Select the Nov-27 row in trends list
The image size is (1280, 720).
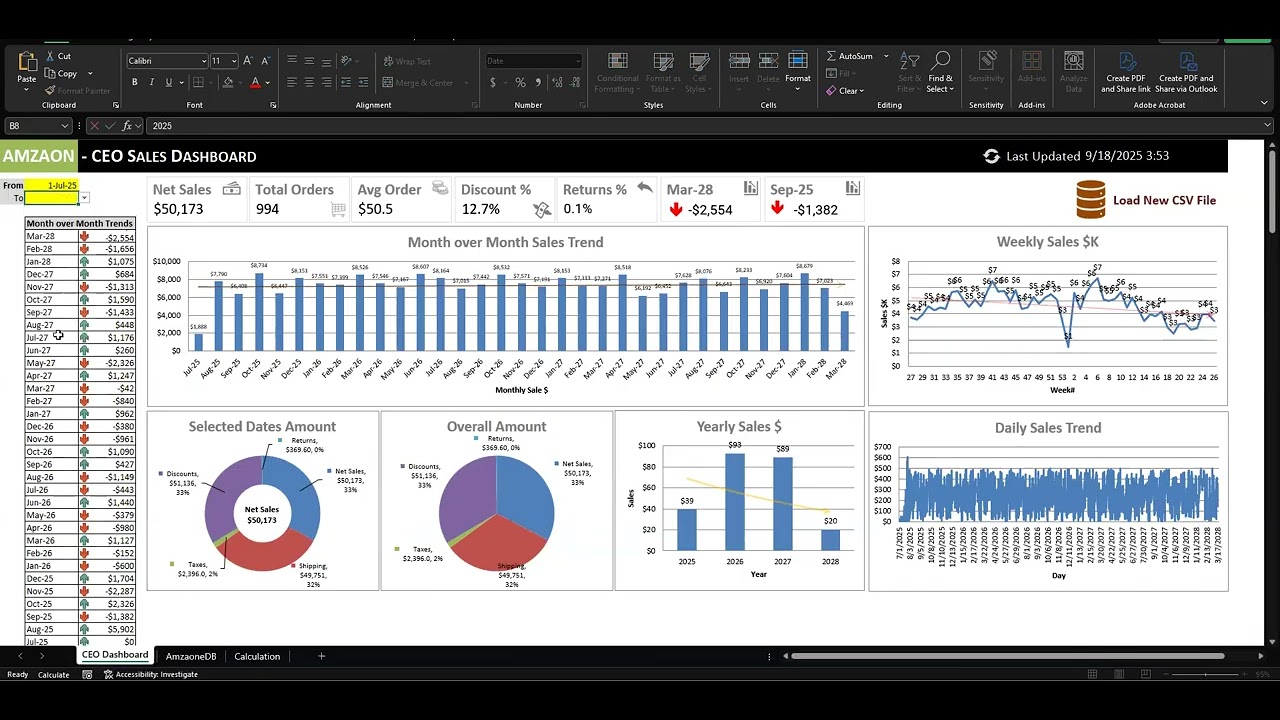click(80, 287)
